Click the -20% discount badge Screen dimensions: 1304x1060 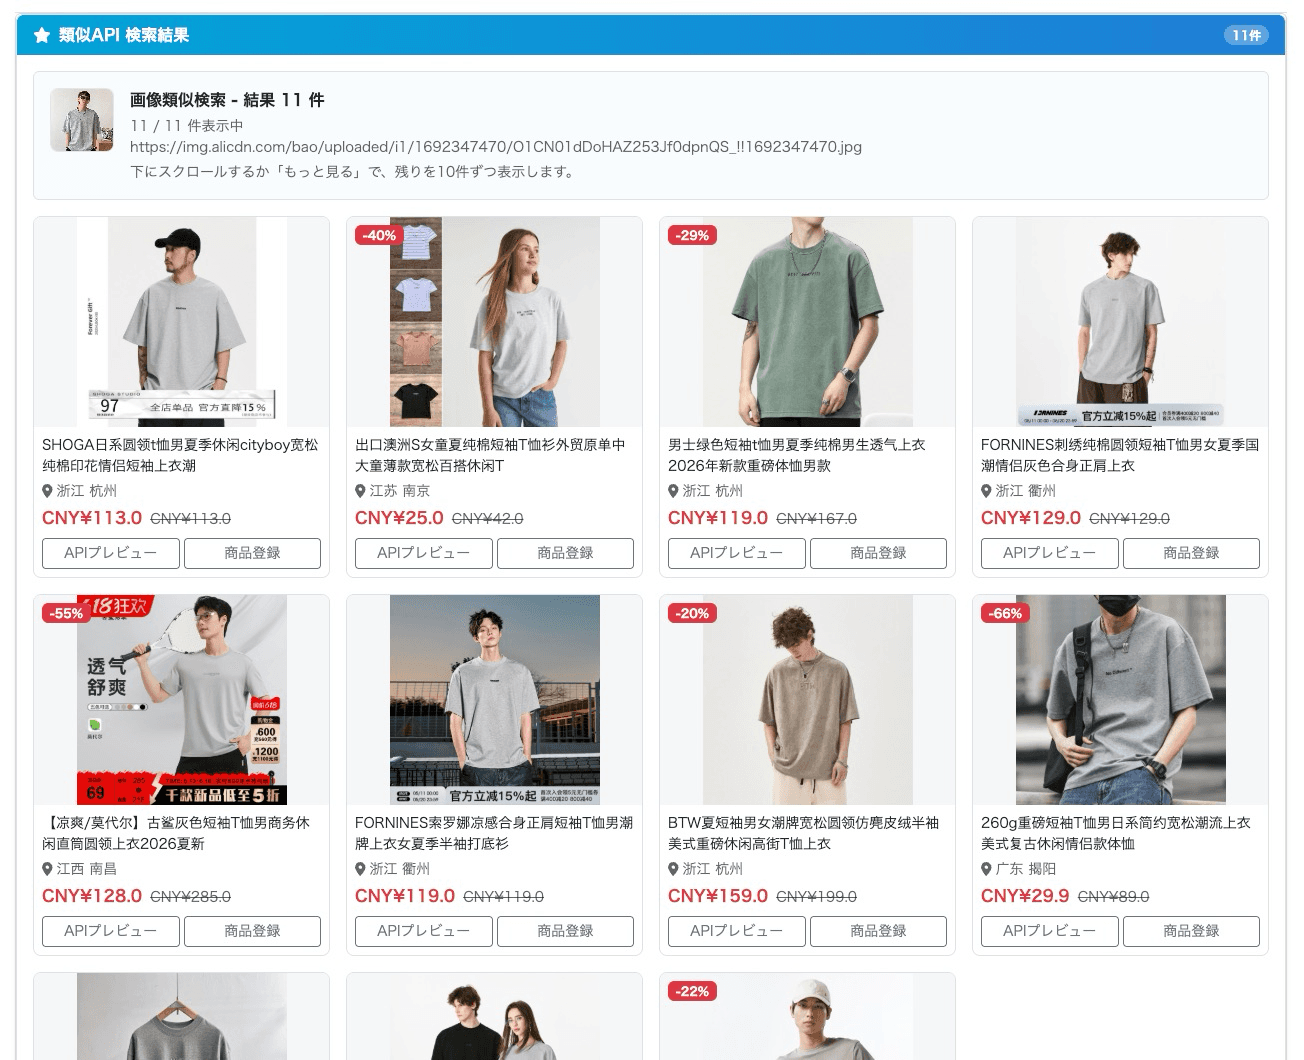click(692, 613)
